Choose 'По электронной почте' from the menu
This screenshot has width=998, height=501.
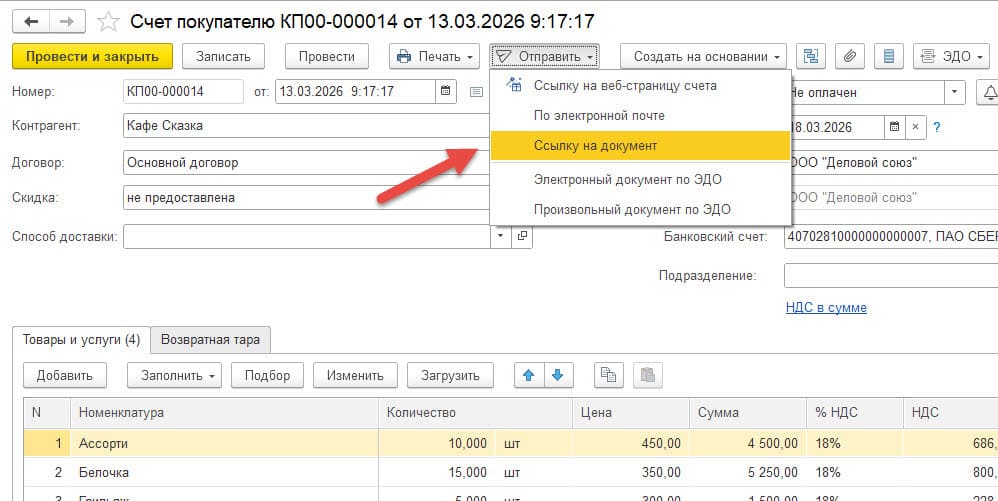(598, 115)
